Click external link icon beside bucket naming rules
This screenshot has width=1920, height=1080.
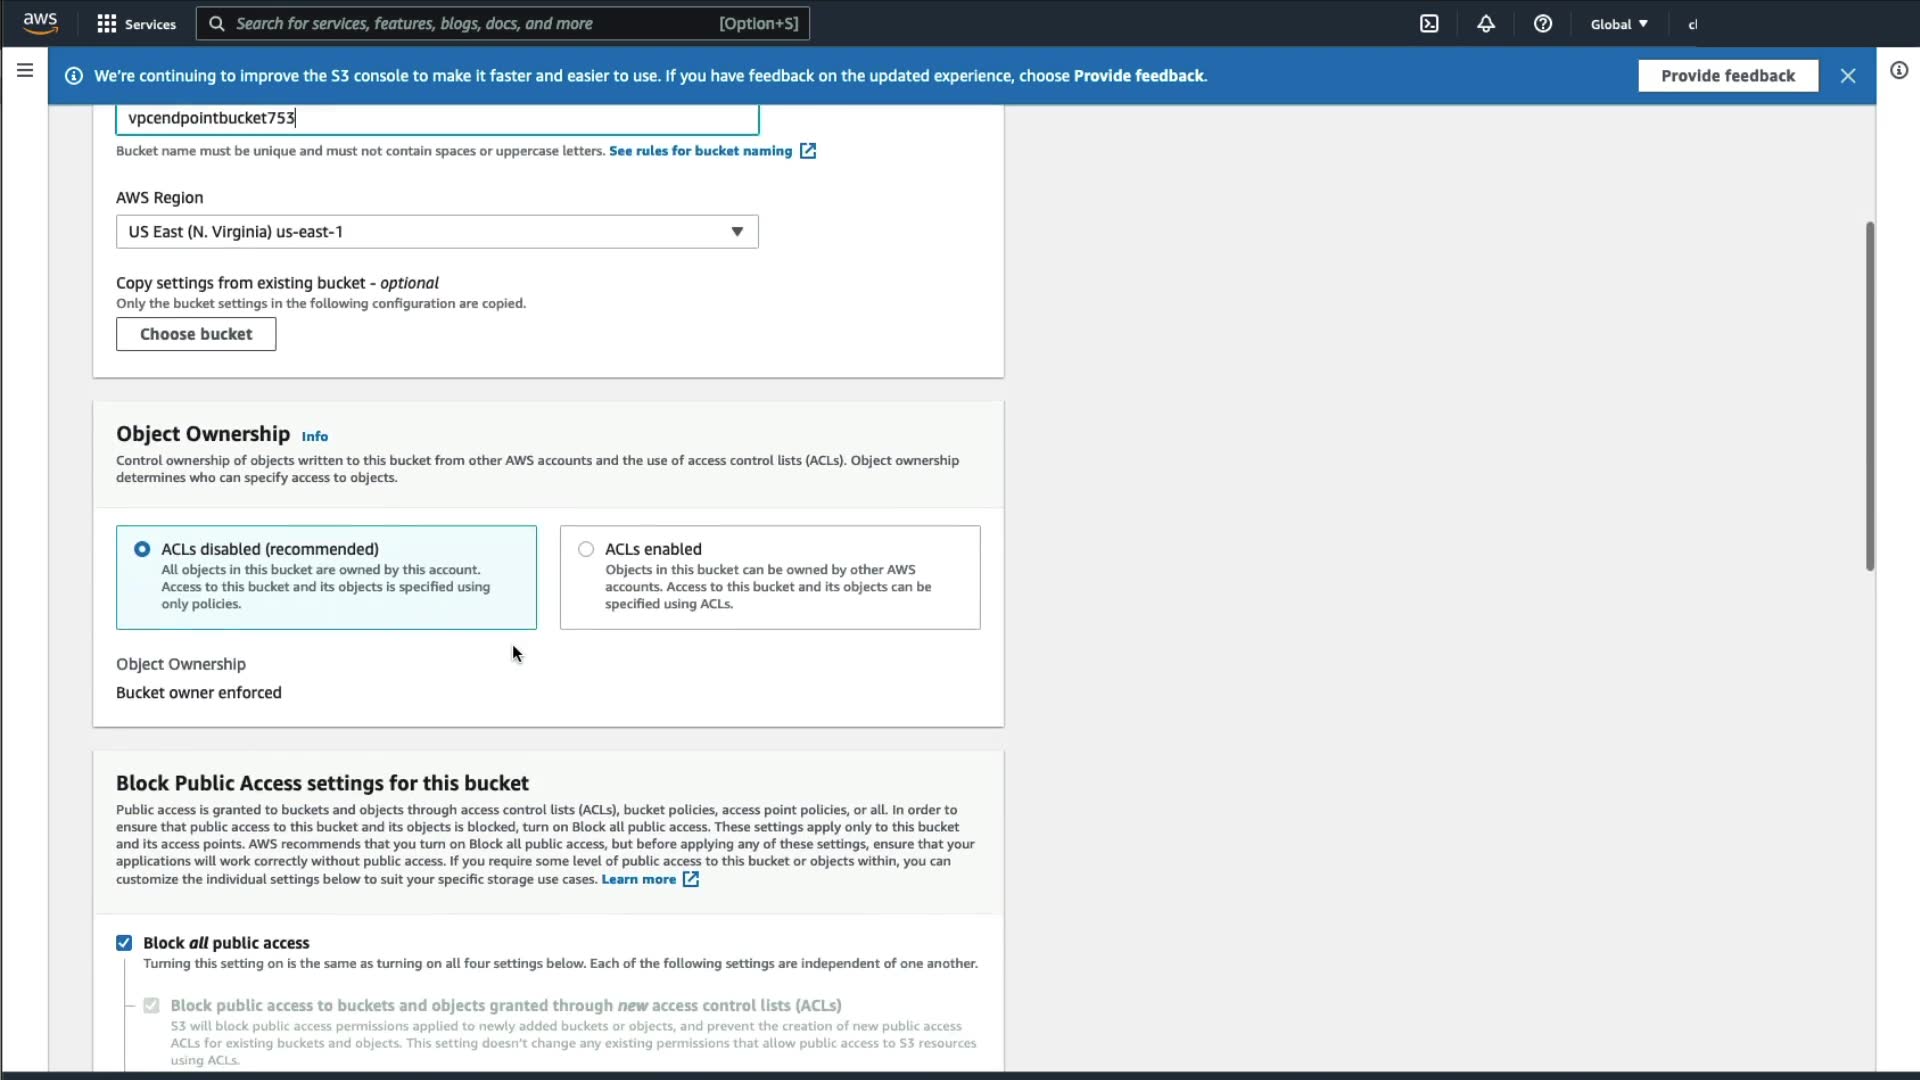pos(808,151)
